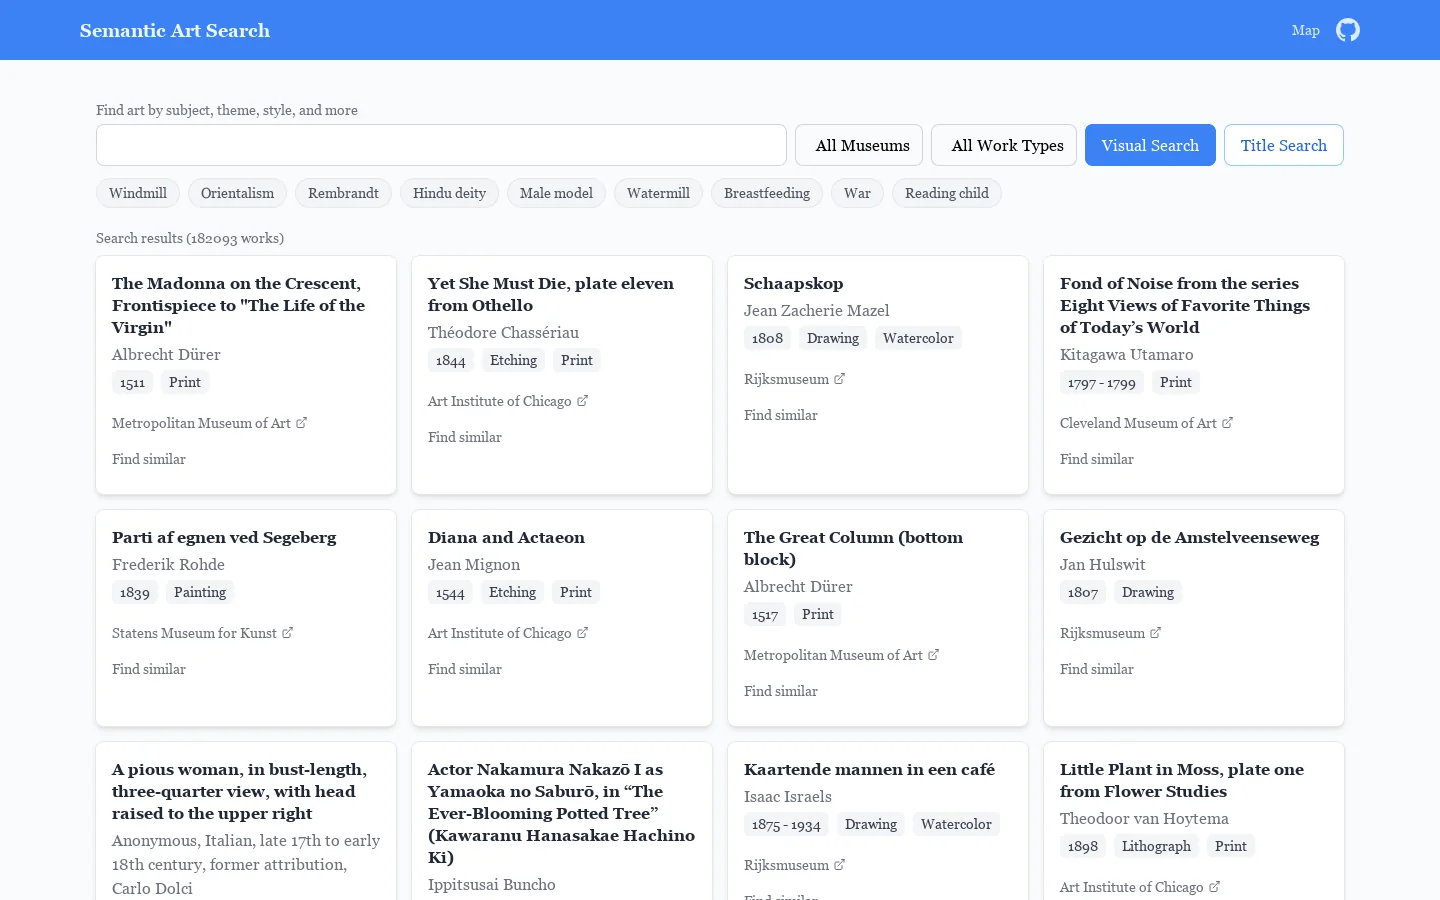
Task: Focus the art search text field
Action: 441,145
